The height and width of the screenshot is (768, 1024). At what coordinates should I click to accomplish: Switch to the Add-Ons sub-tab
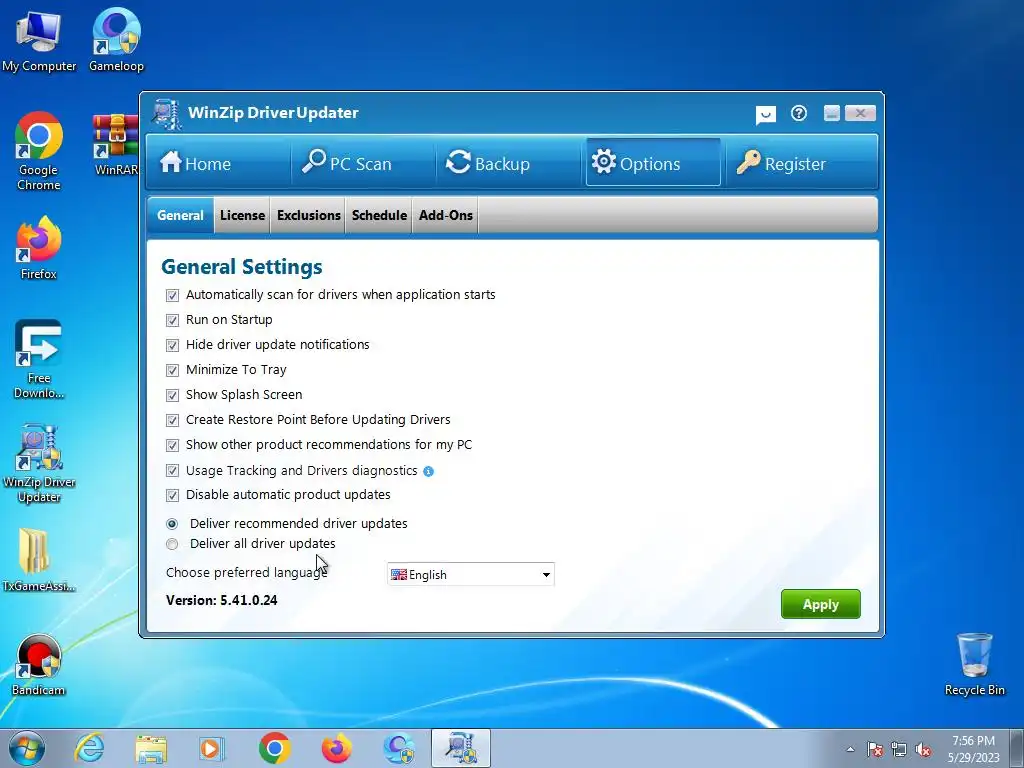tap(445, 215)
